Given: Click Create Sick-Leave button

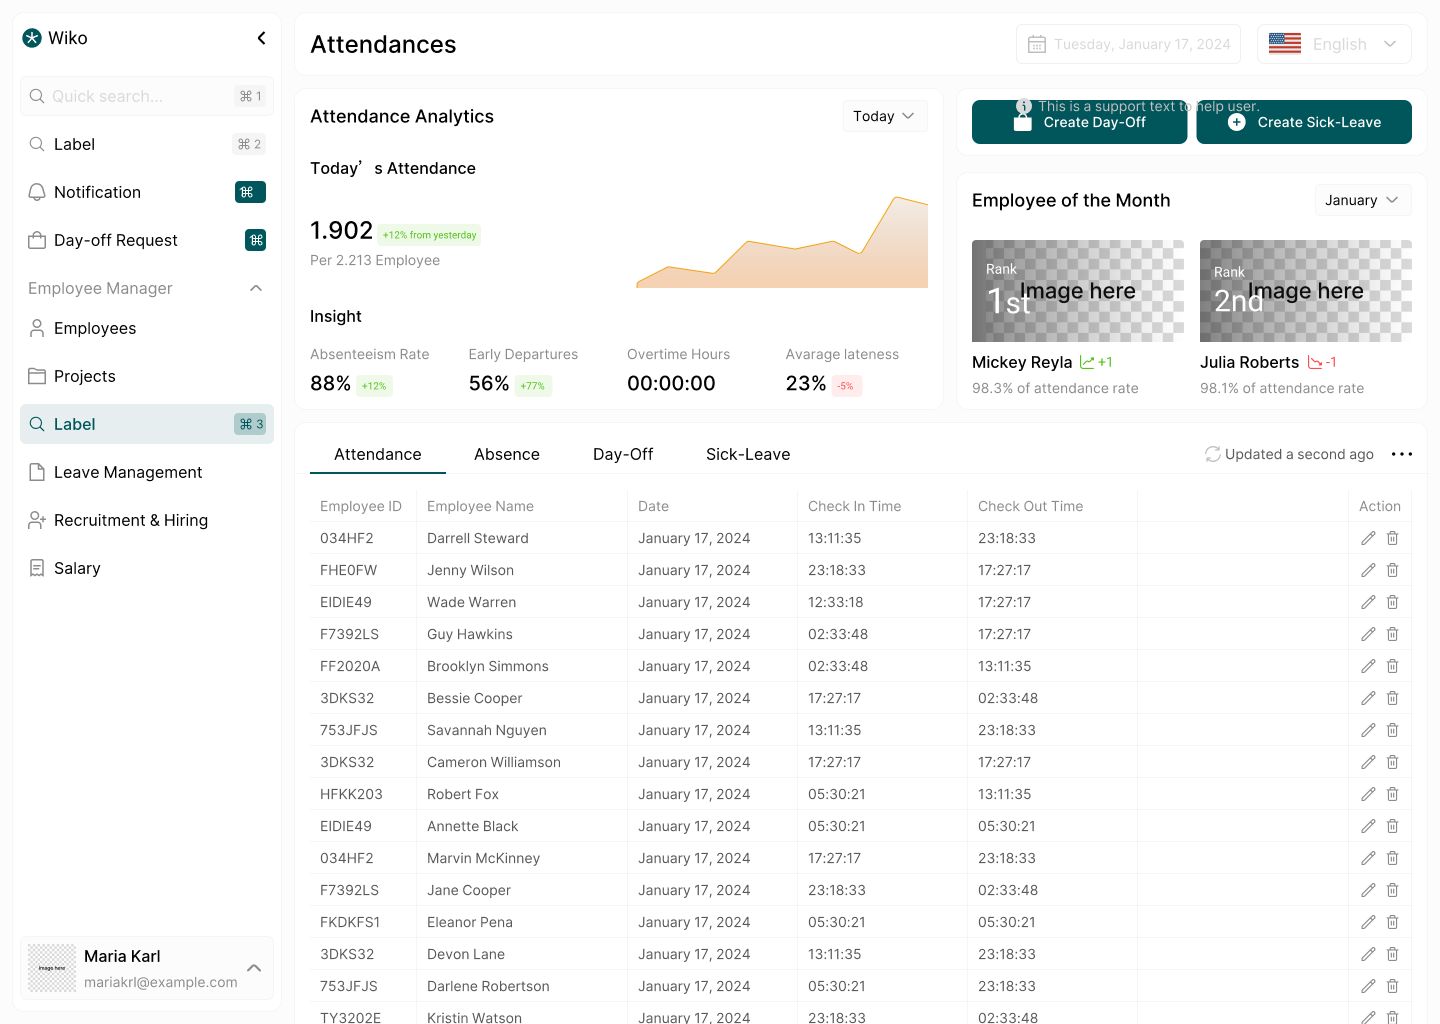Looking at the screenshot, I should tap(1304, 122).
